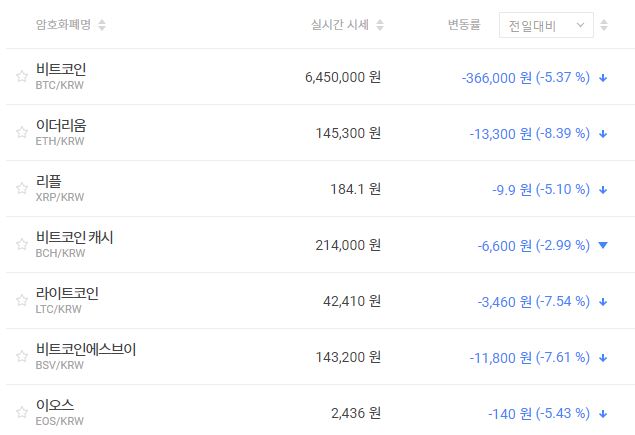
Task: Click the 암호화폐명 column header text
Action: coord(64,25)
